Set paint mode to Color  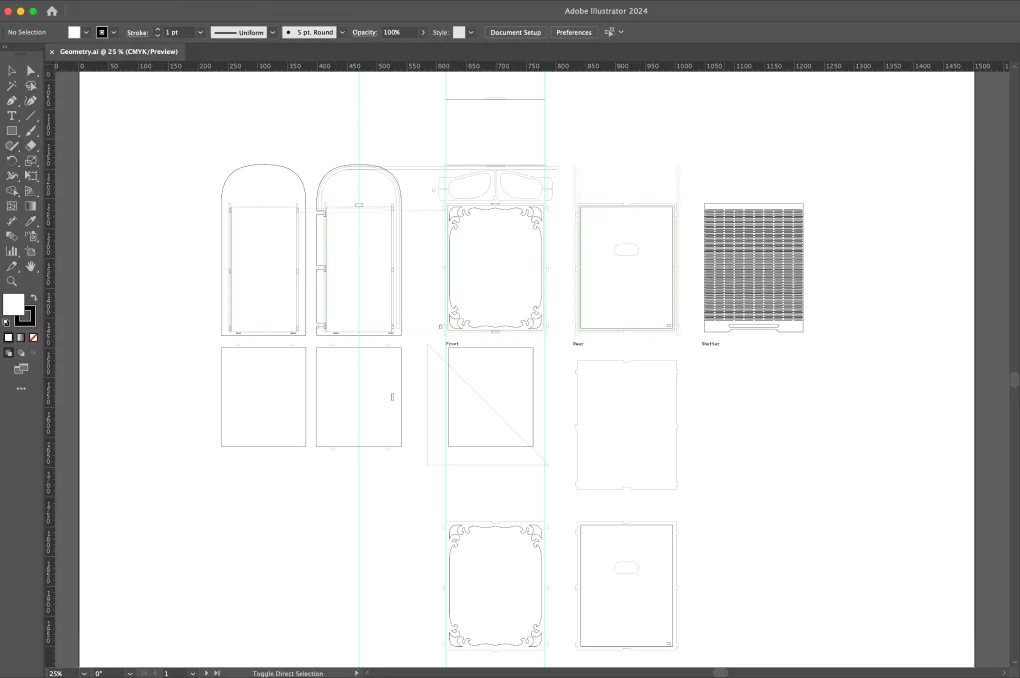point(8,338)
